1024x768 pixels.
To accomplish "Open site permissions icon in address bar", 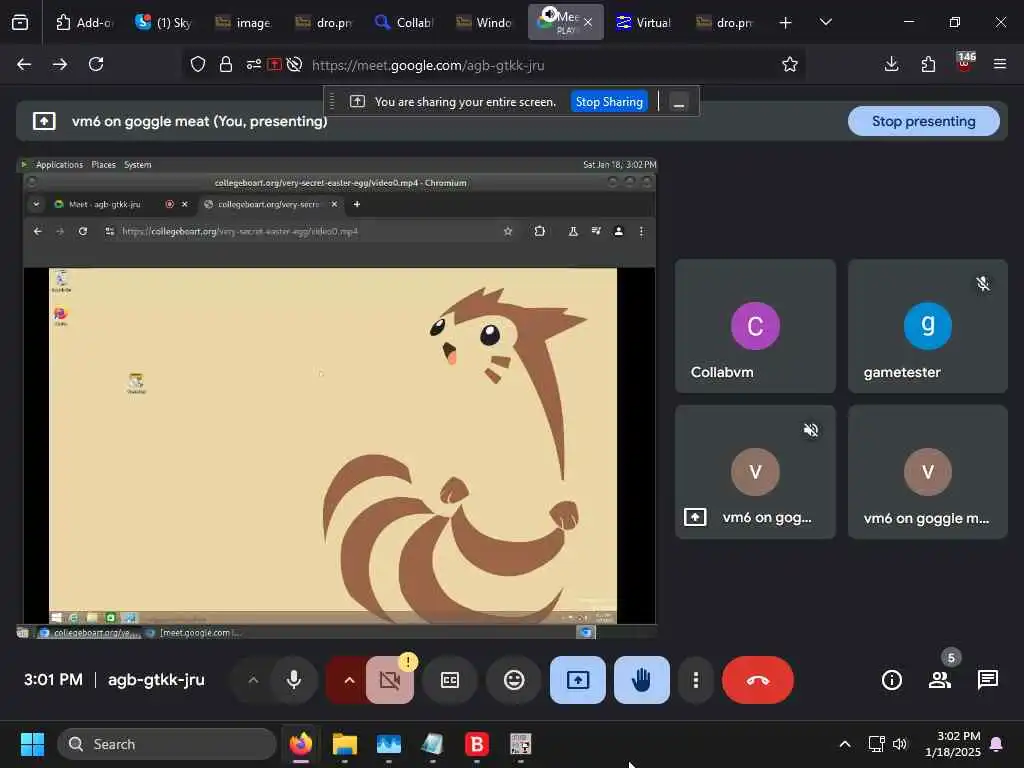I will click(x=253, y=64).
